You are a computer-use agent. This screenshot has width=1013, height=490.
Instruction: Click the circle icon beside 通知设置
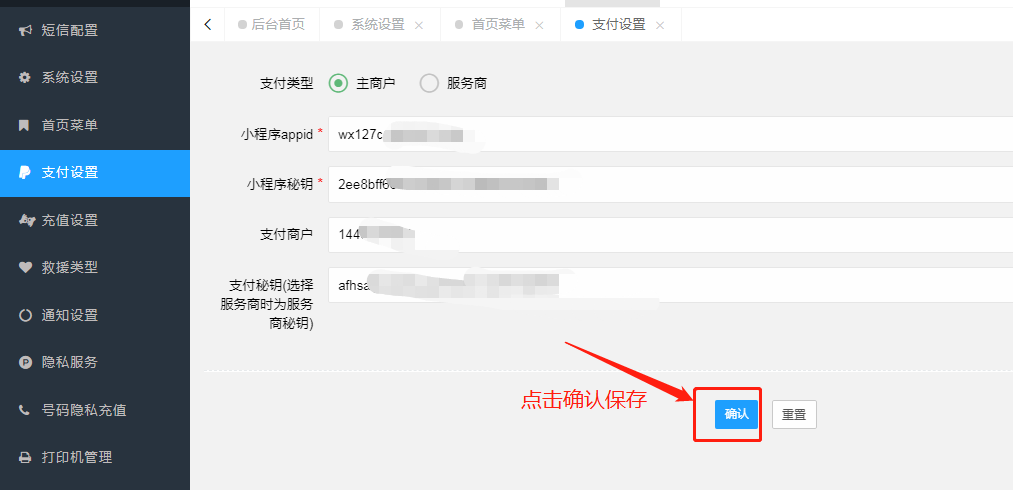coord(25,315)
